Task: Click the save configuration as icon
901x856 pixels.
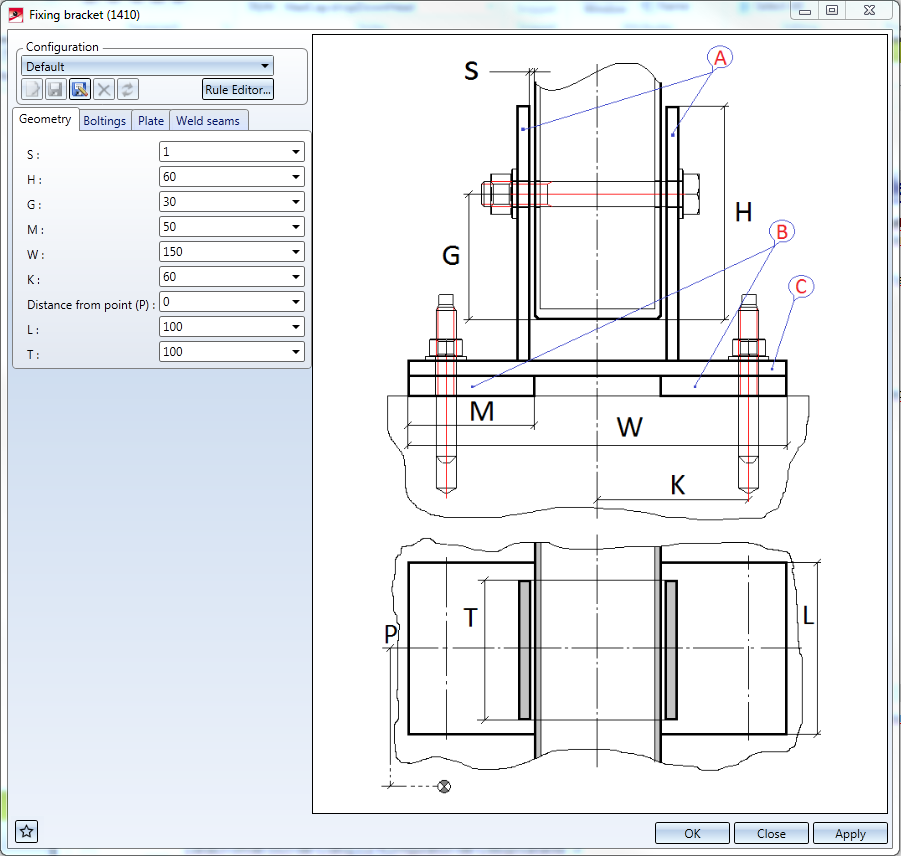Action: coord(80,89)
